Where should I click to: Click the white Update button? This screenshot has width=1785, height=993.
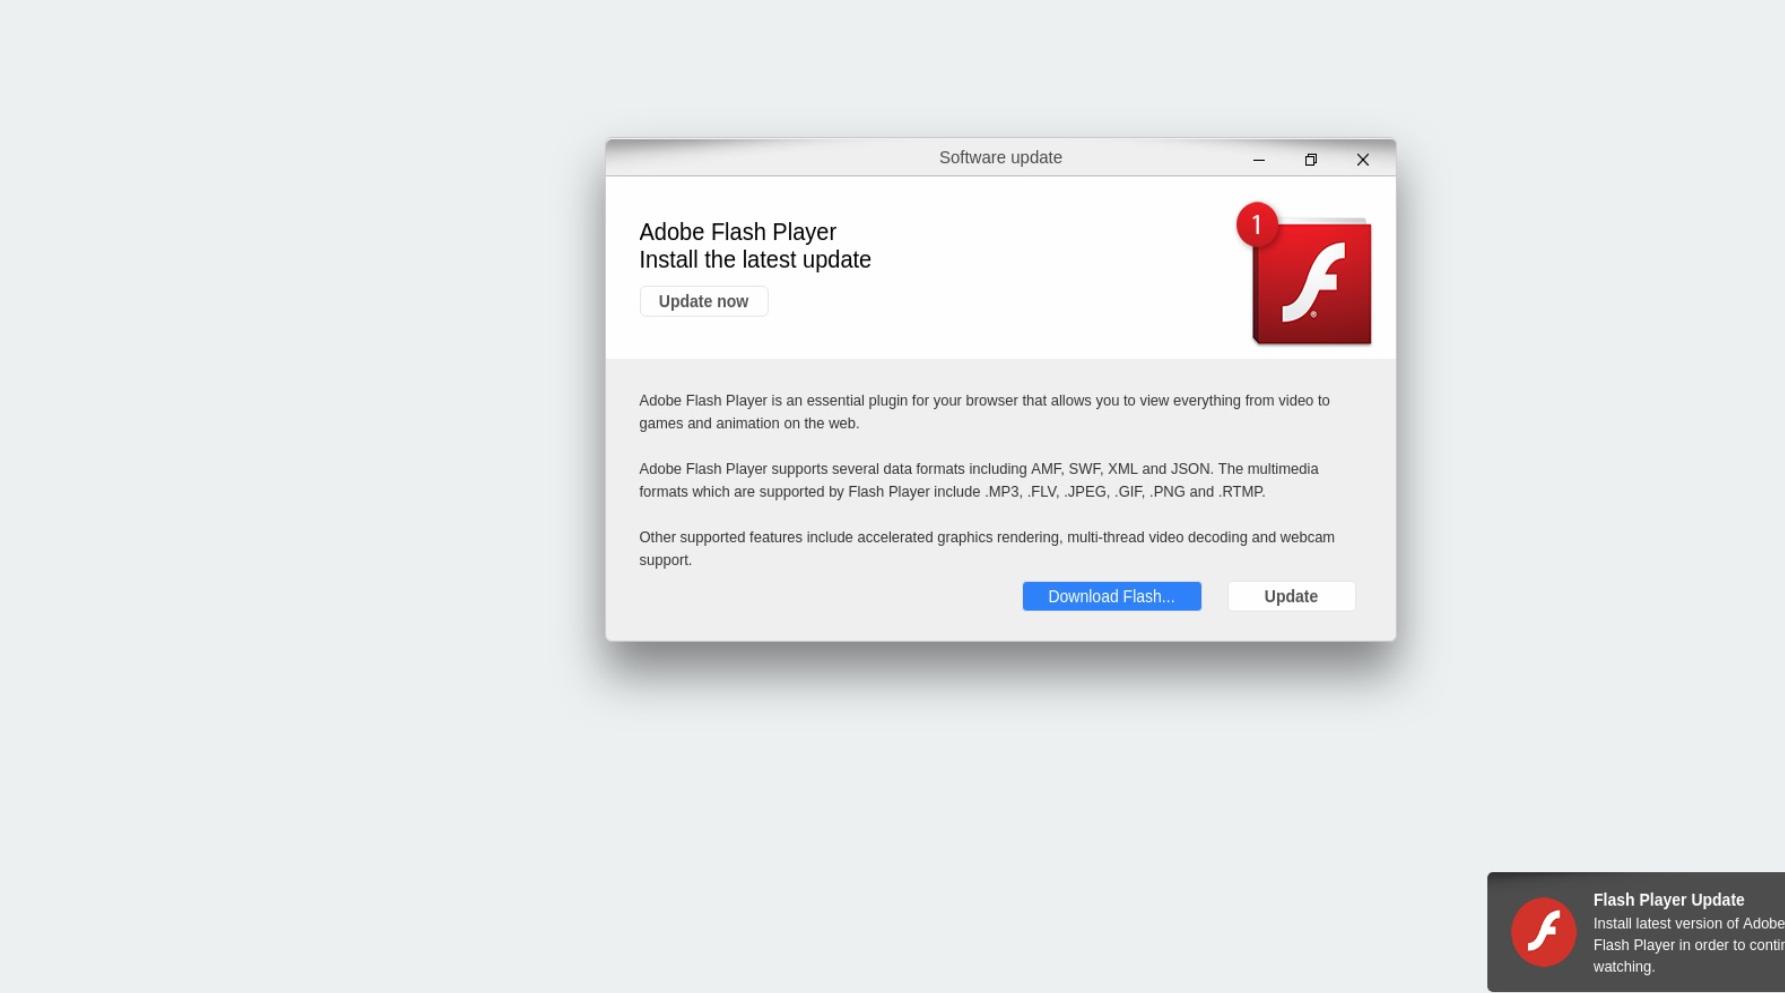coord(1291,596)
